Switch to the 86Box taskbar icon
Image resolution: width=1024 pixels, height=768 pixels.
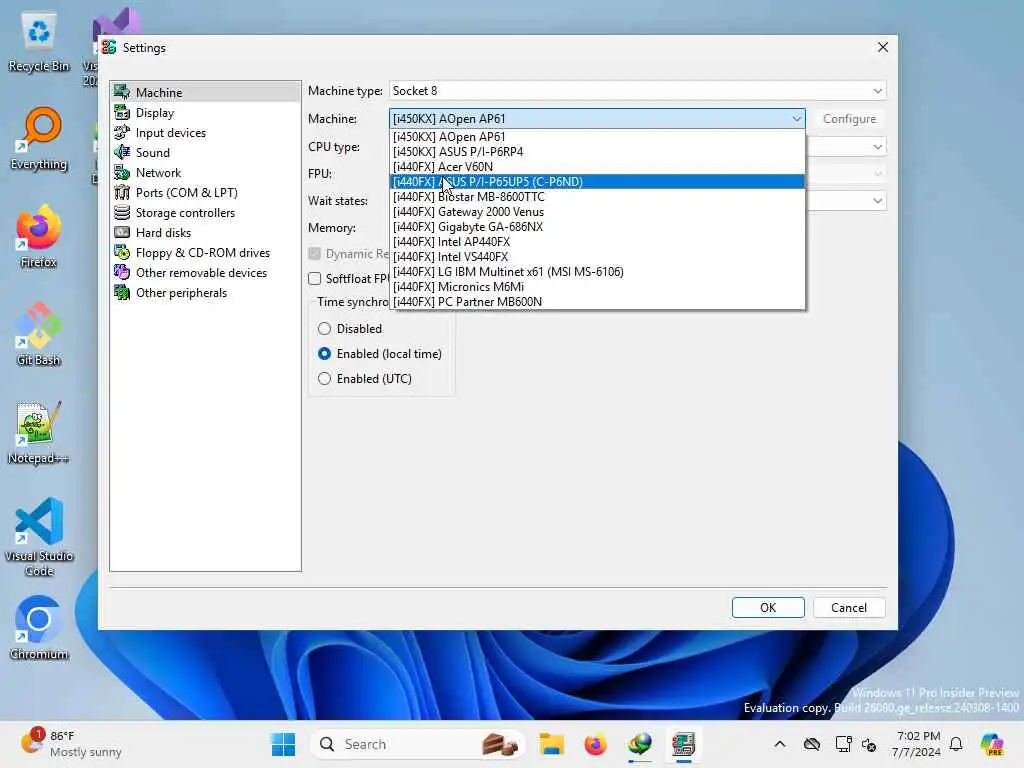684,744
